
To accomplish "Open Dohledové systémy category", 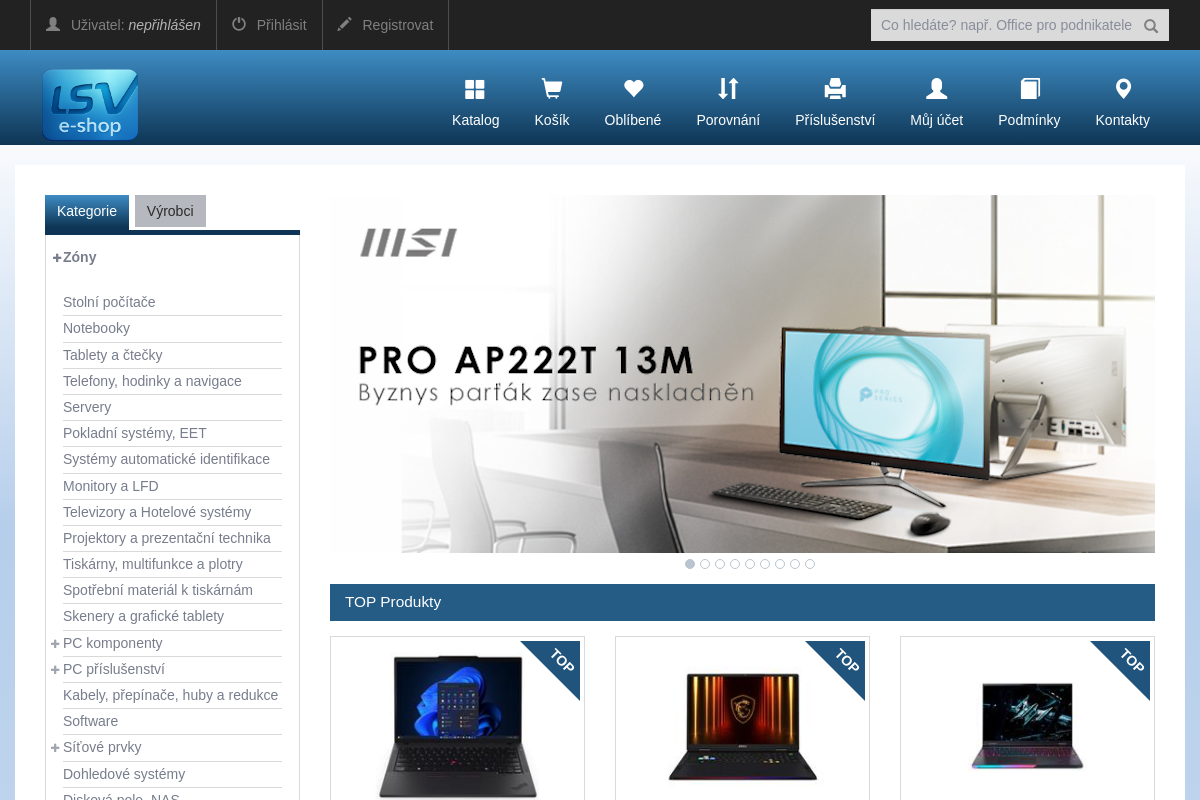I will (124, 774).
